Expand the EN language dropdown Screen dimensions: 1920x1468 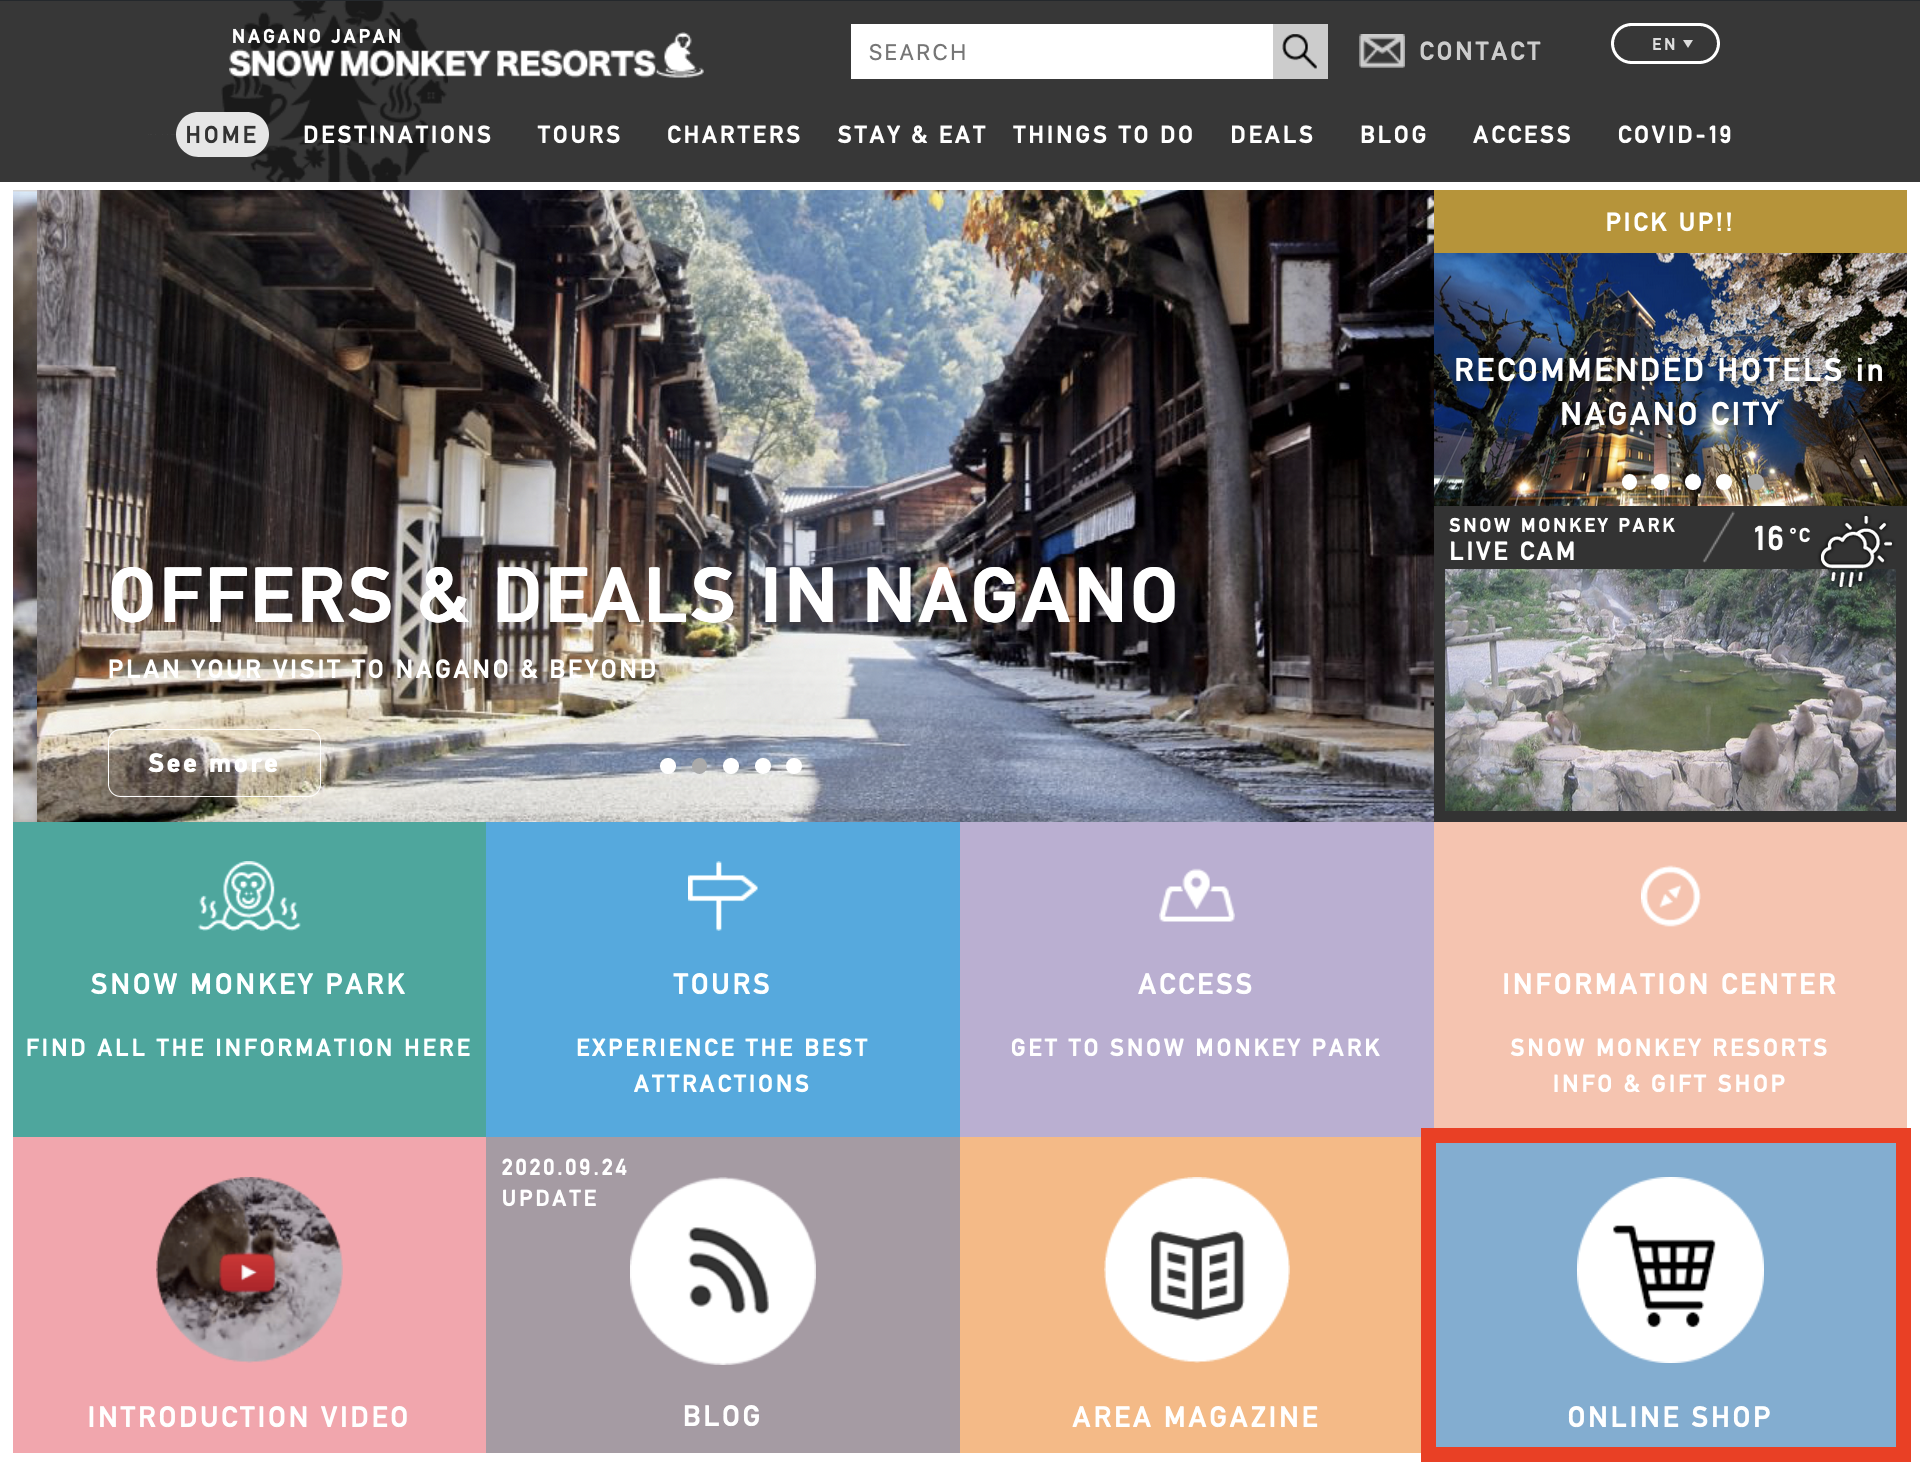click(x=1665, y=44)
